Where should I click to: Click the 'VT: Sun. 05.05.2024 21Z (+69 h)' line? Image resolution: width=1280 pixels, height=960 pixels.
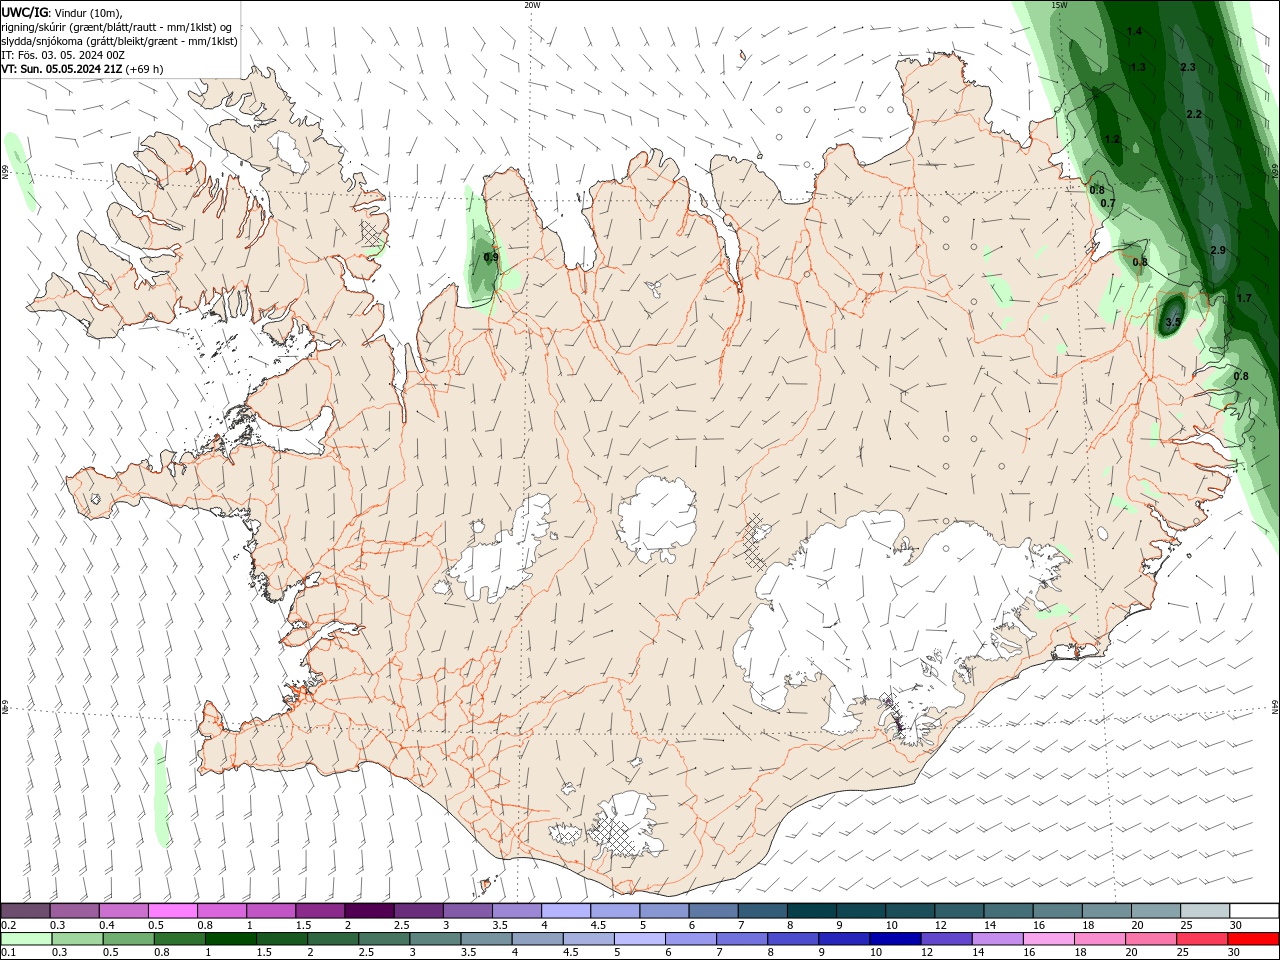82,69
